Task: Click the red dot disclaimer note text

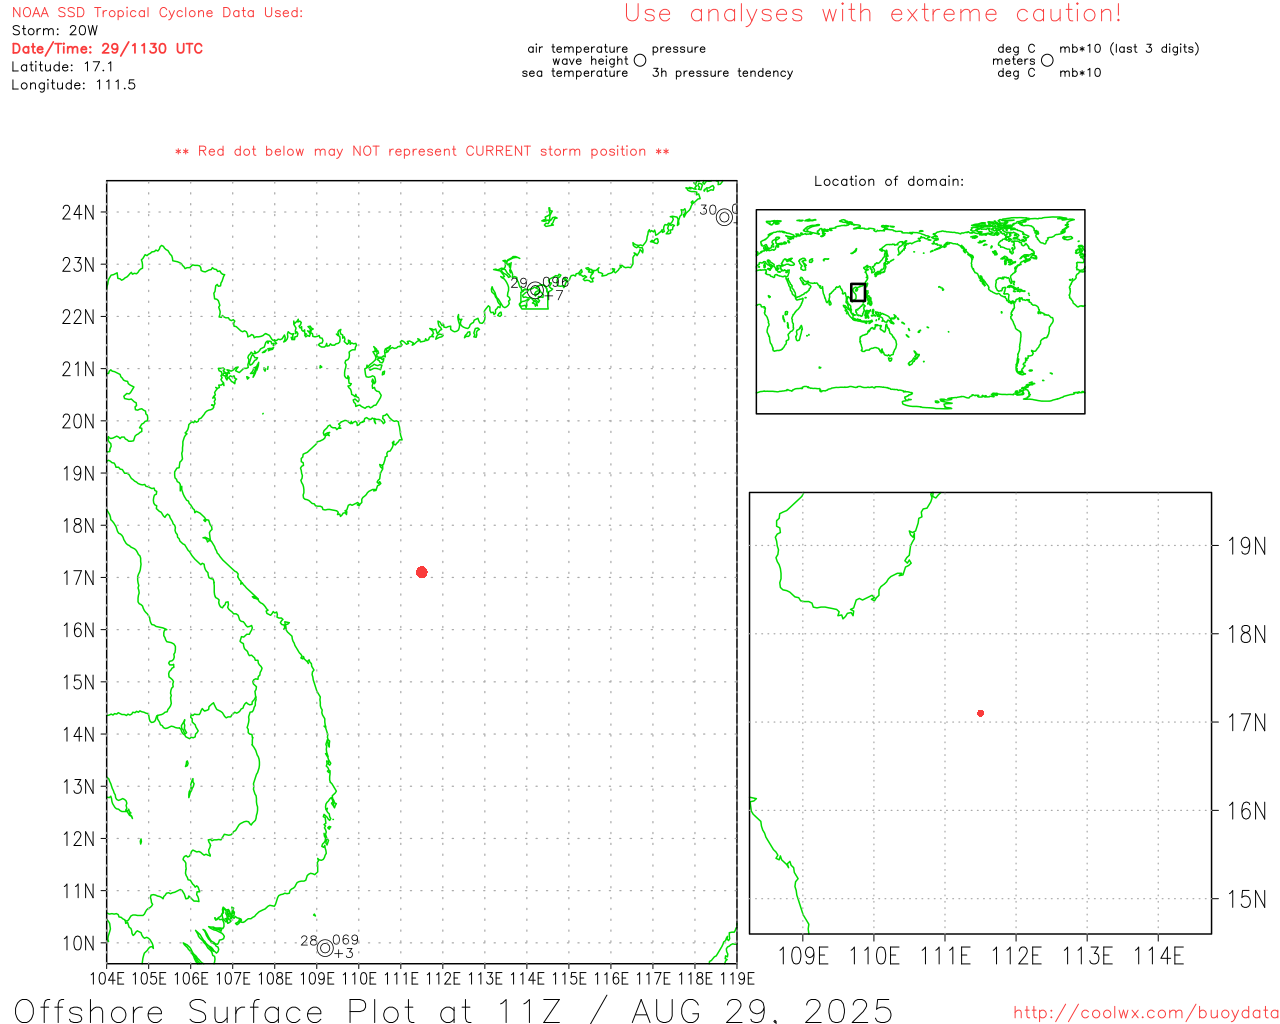Action: (x=422, y=151)
